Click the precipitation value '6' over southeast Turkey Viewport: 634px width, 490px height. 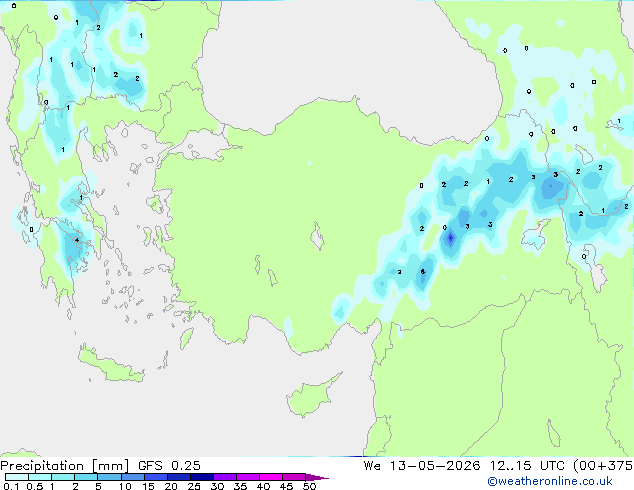pos(423,271)
